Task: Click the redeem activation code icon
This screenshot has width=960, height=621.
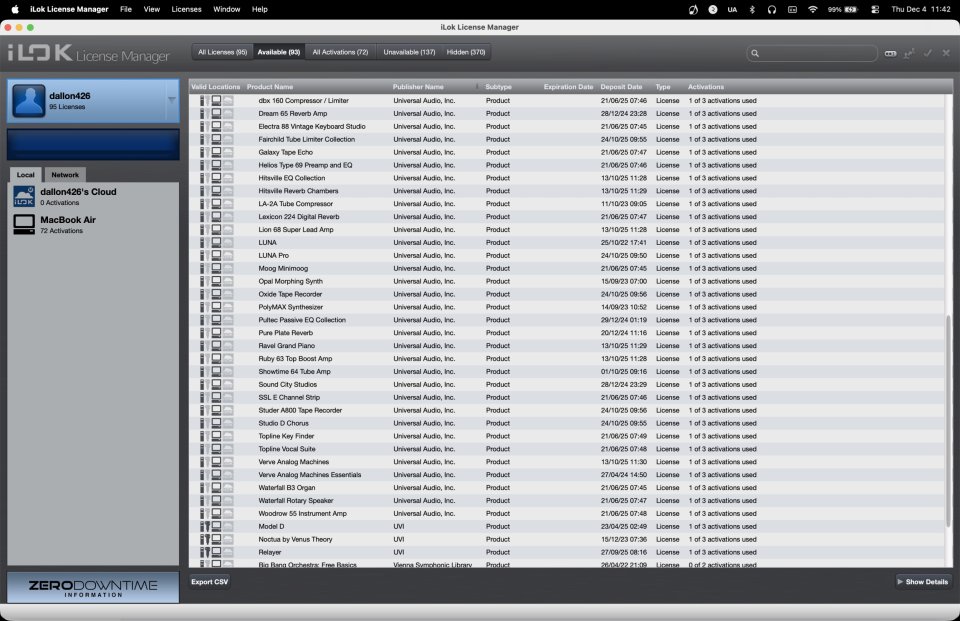Action: (891, 53)
